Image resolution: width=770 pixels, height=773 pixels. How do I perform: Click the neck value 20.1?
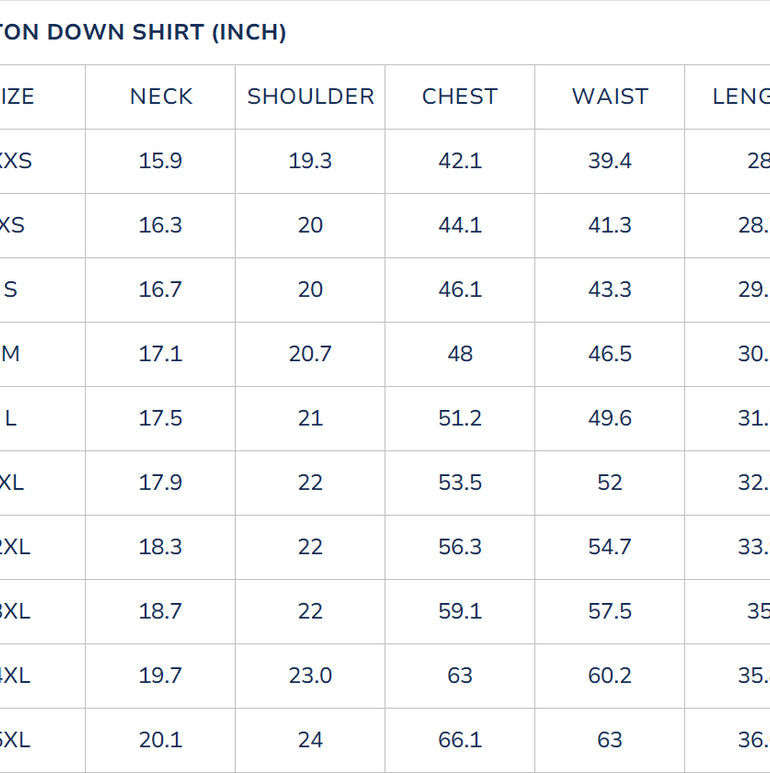pos(161,740)
